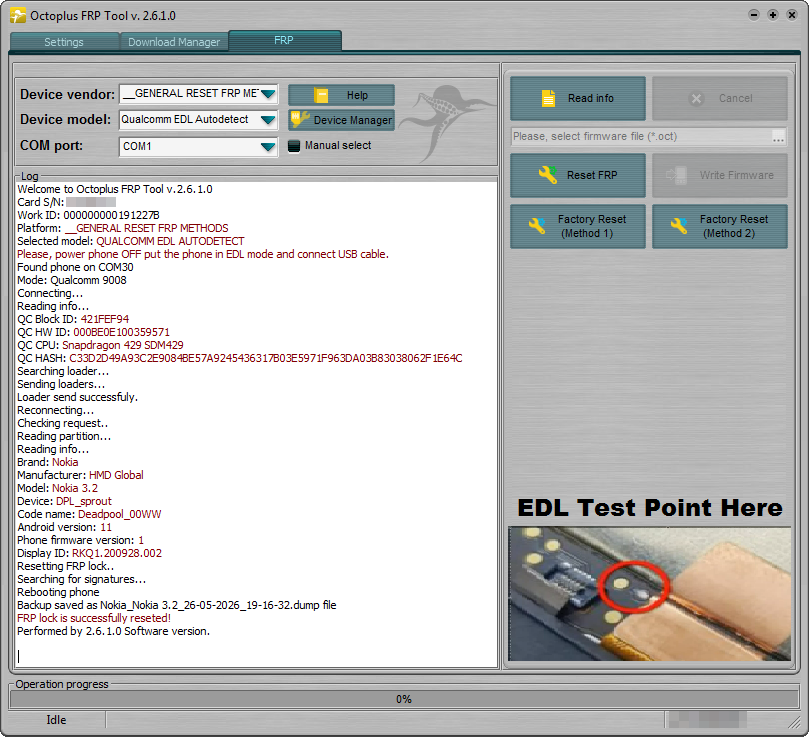Screen dimensions: 809x737
Task: Click "Found phone on COM30" log line
Action: point(75,267)
